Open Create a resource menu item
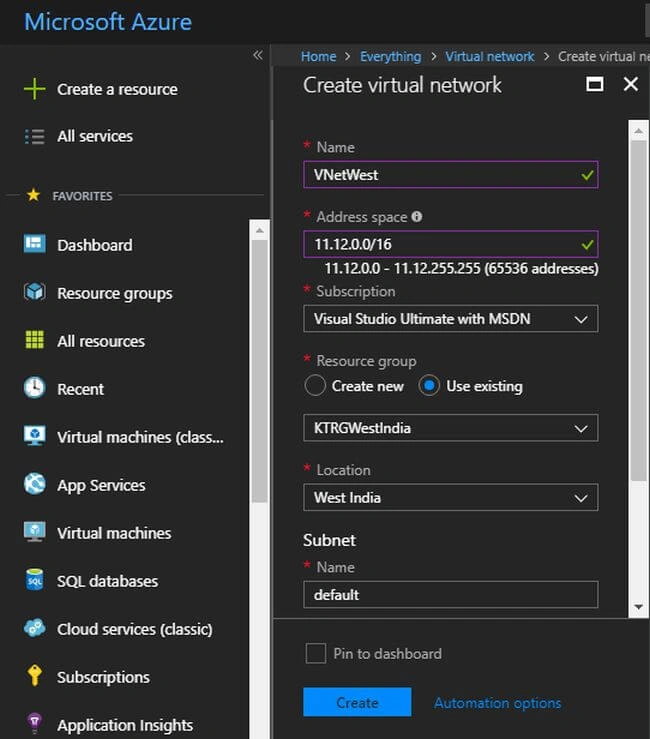The width and height of the screenshot is (650, 739). tap(117, 89)
